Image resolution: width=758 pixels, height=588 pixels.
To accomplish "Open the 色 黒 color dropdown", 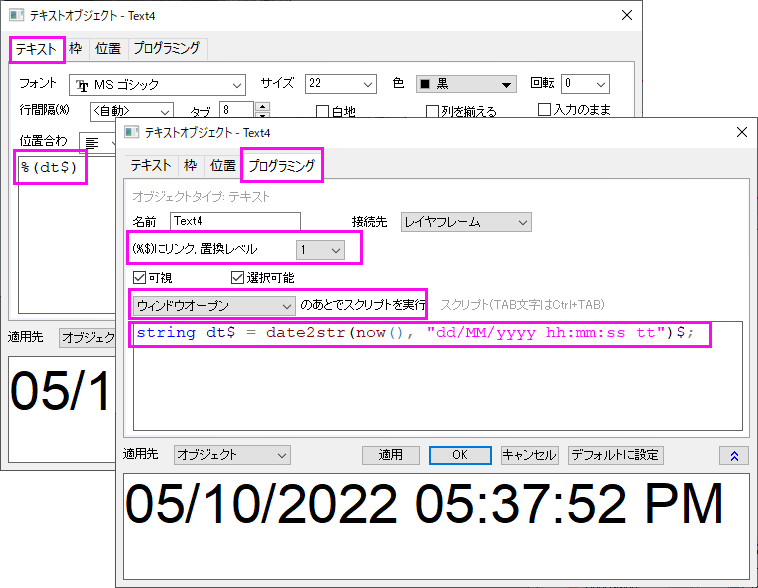I will [x=466, y=84].
